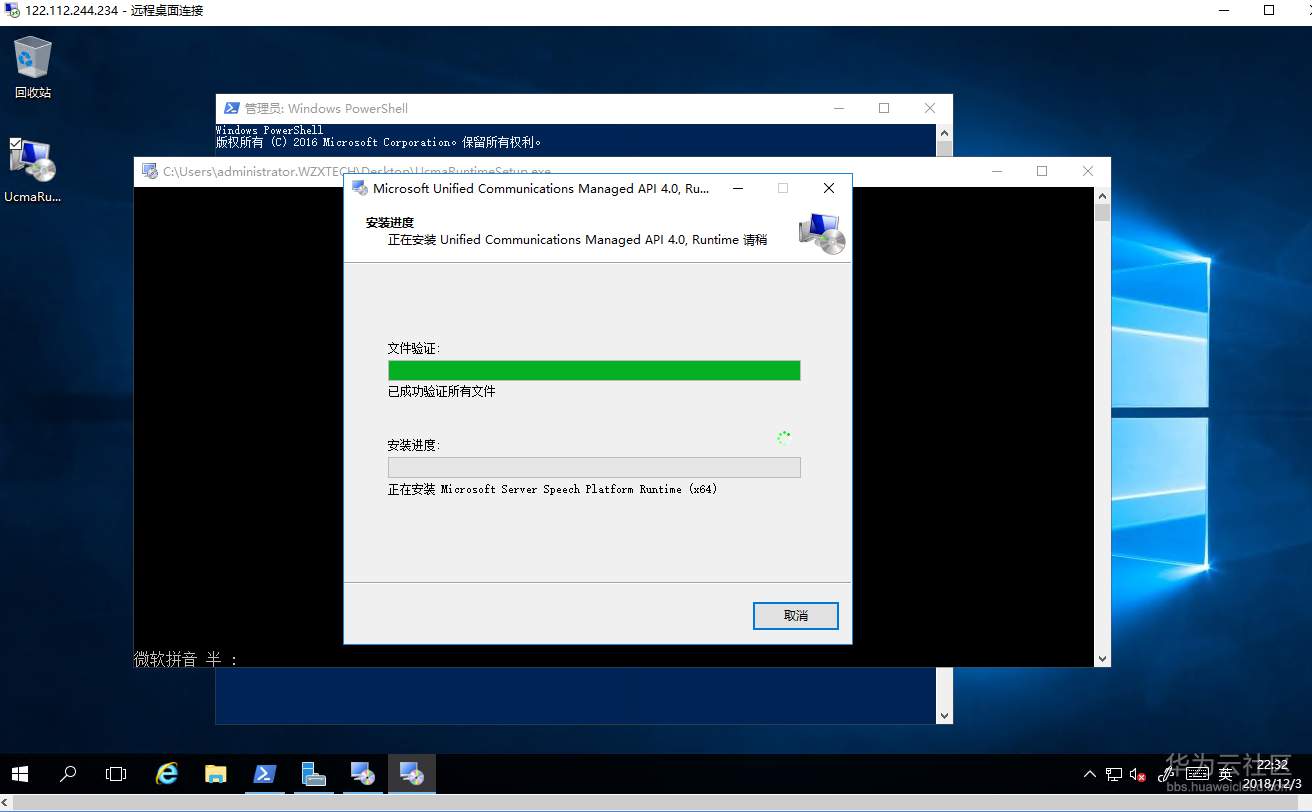Open the taskbar clock showing 22:32

(x=1272, y=774)
